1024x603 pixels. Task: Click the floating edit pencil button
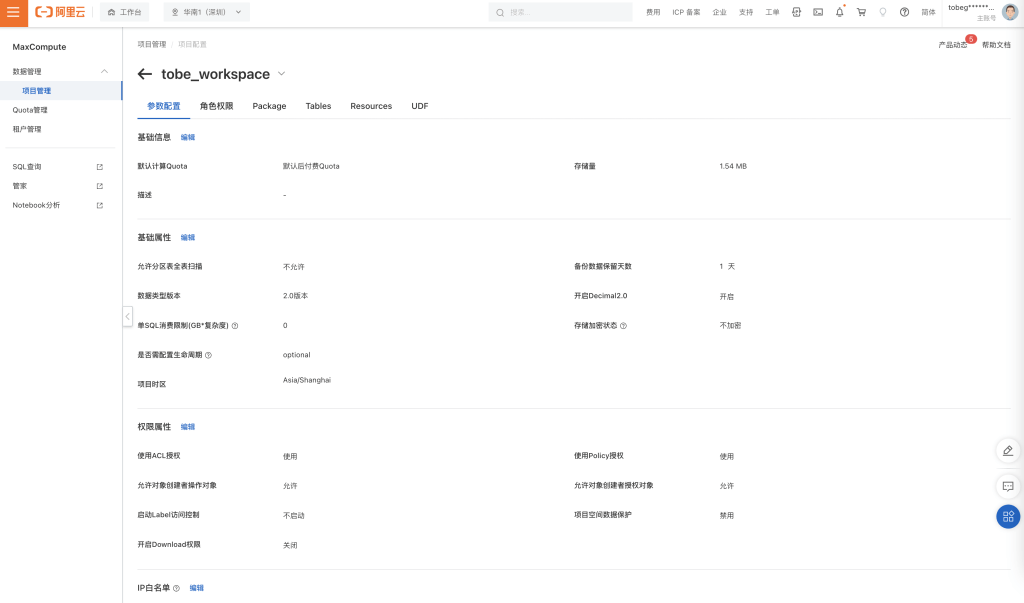1008,451
